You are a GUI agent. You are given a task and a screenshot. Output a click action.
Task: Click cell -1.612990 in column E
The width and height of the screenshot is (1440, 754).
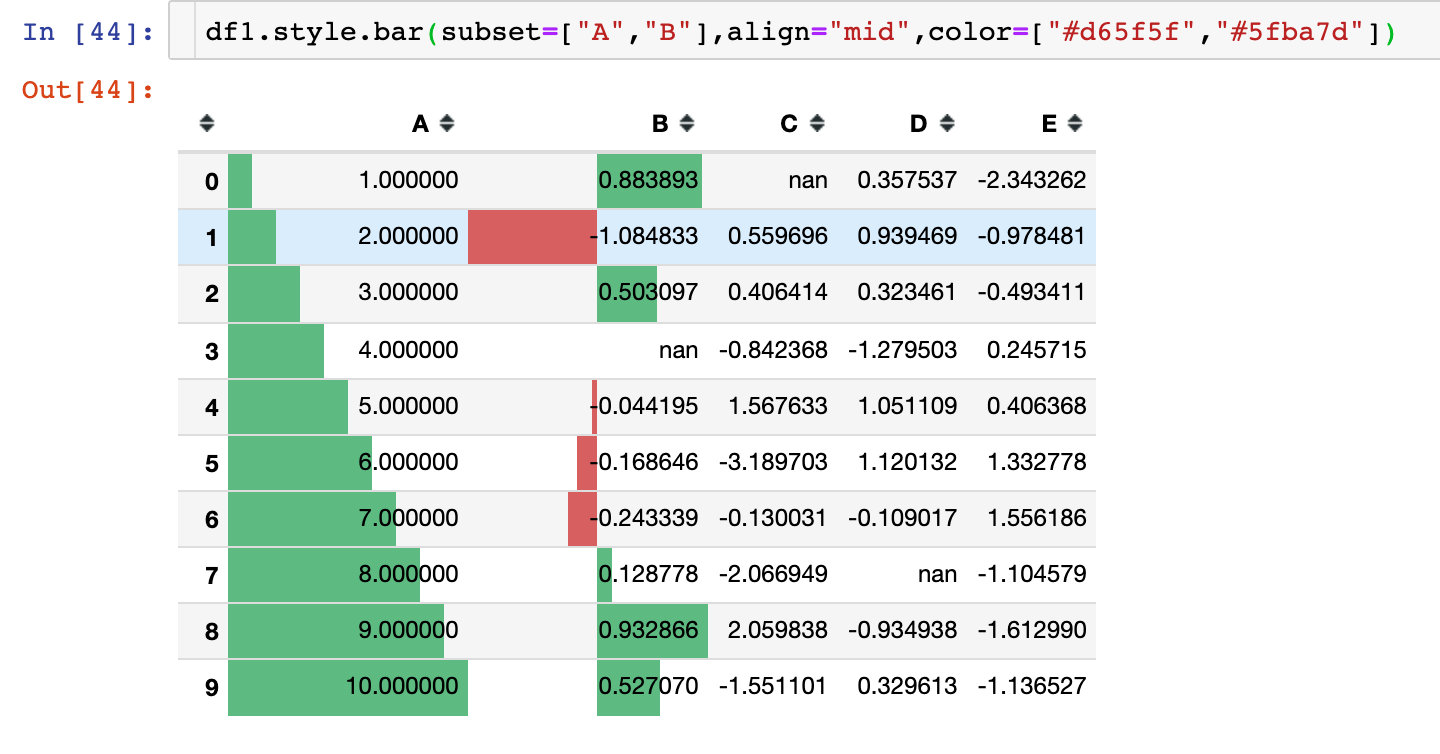(1031, 630)
